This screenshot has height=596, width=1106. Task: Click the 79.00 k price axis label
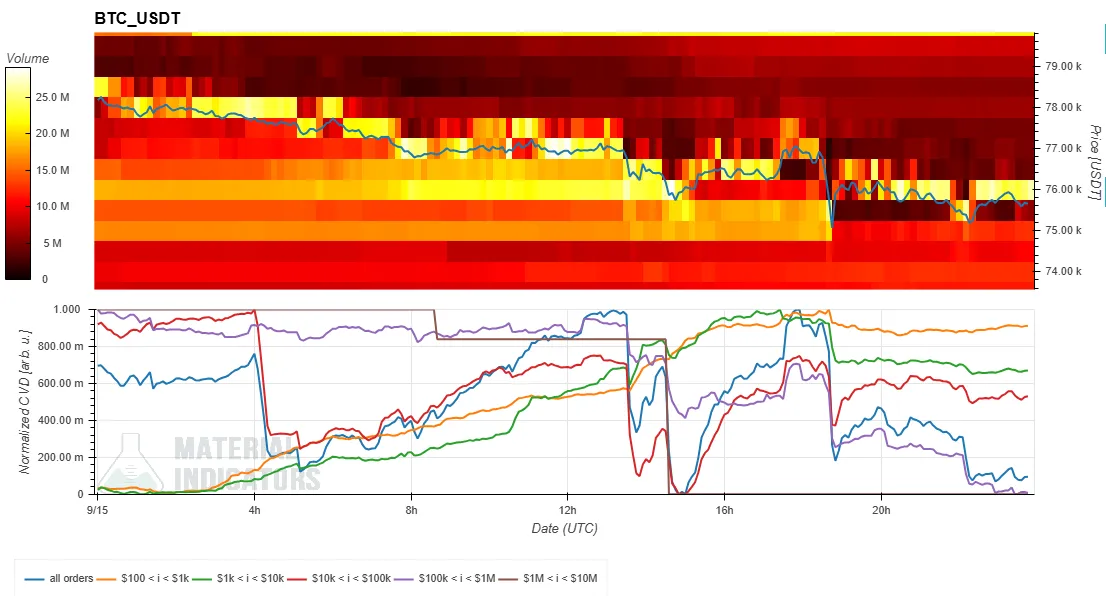[x=1063, y=66]
